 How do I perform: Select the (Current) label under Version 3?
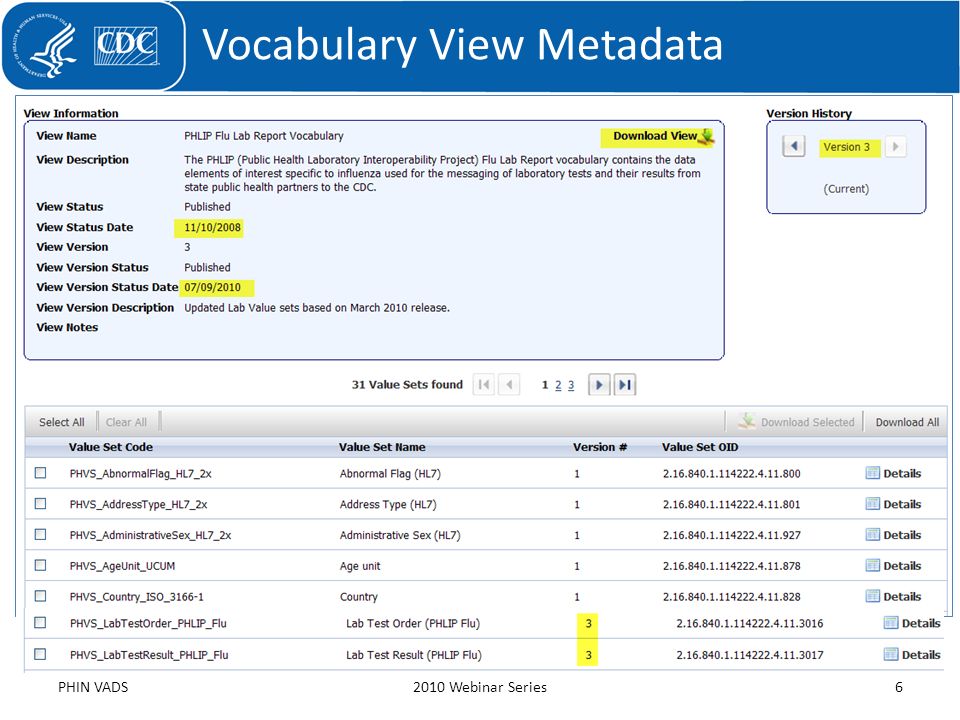tap(846, 189)
